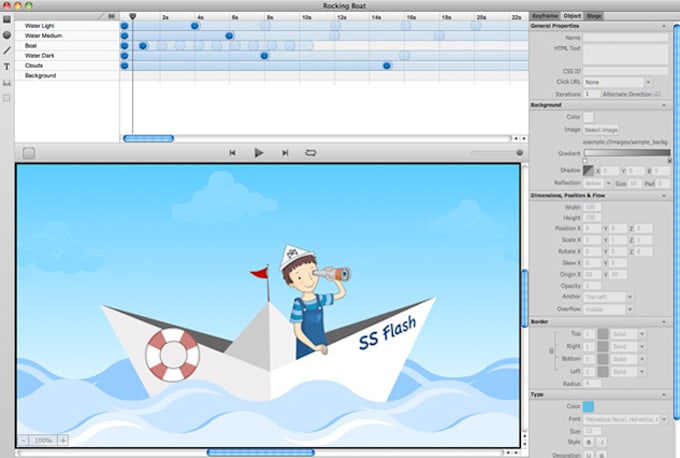Click the Underline decoration button
This screenshot has height=458, width=680.
(x=588, y=455)
